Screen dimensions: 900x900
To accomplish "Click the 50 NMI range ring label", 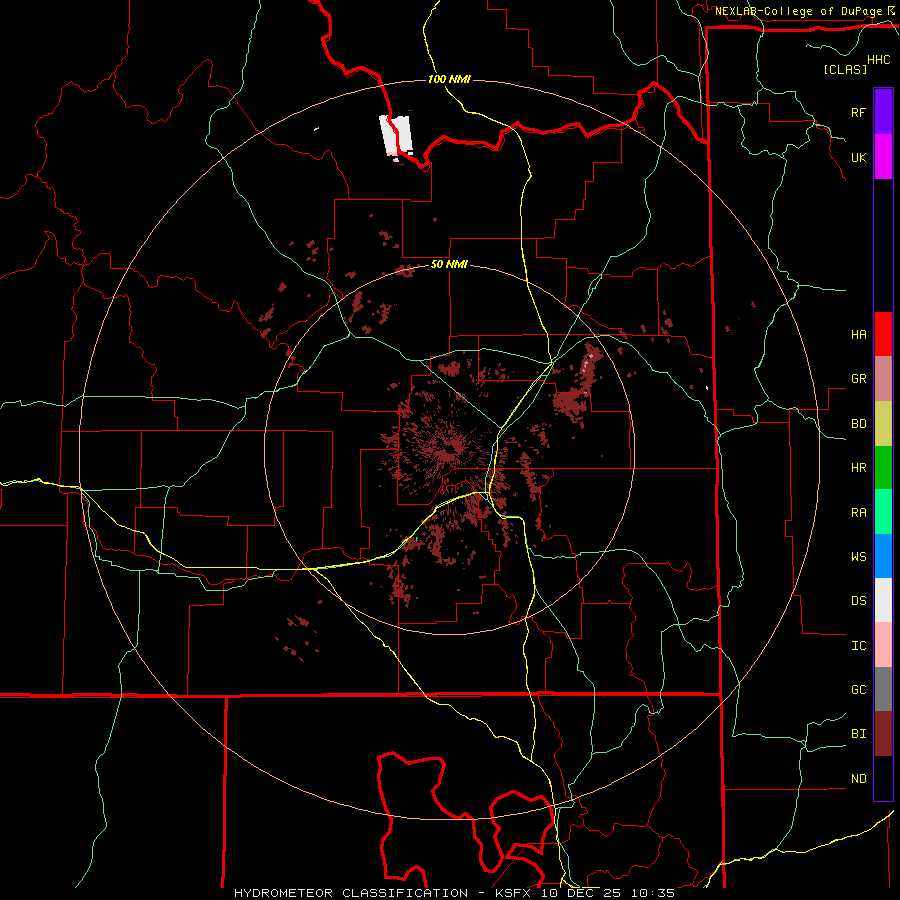I will (449, 265).
